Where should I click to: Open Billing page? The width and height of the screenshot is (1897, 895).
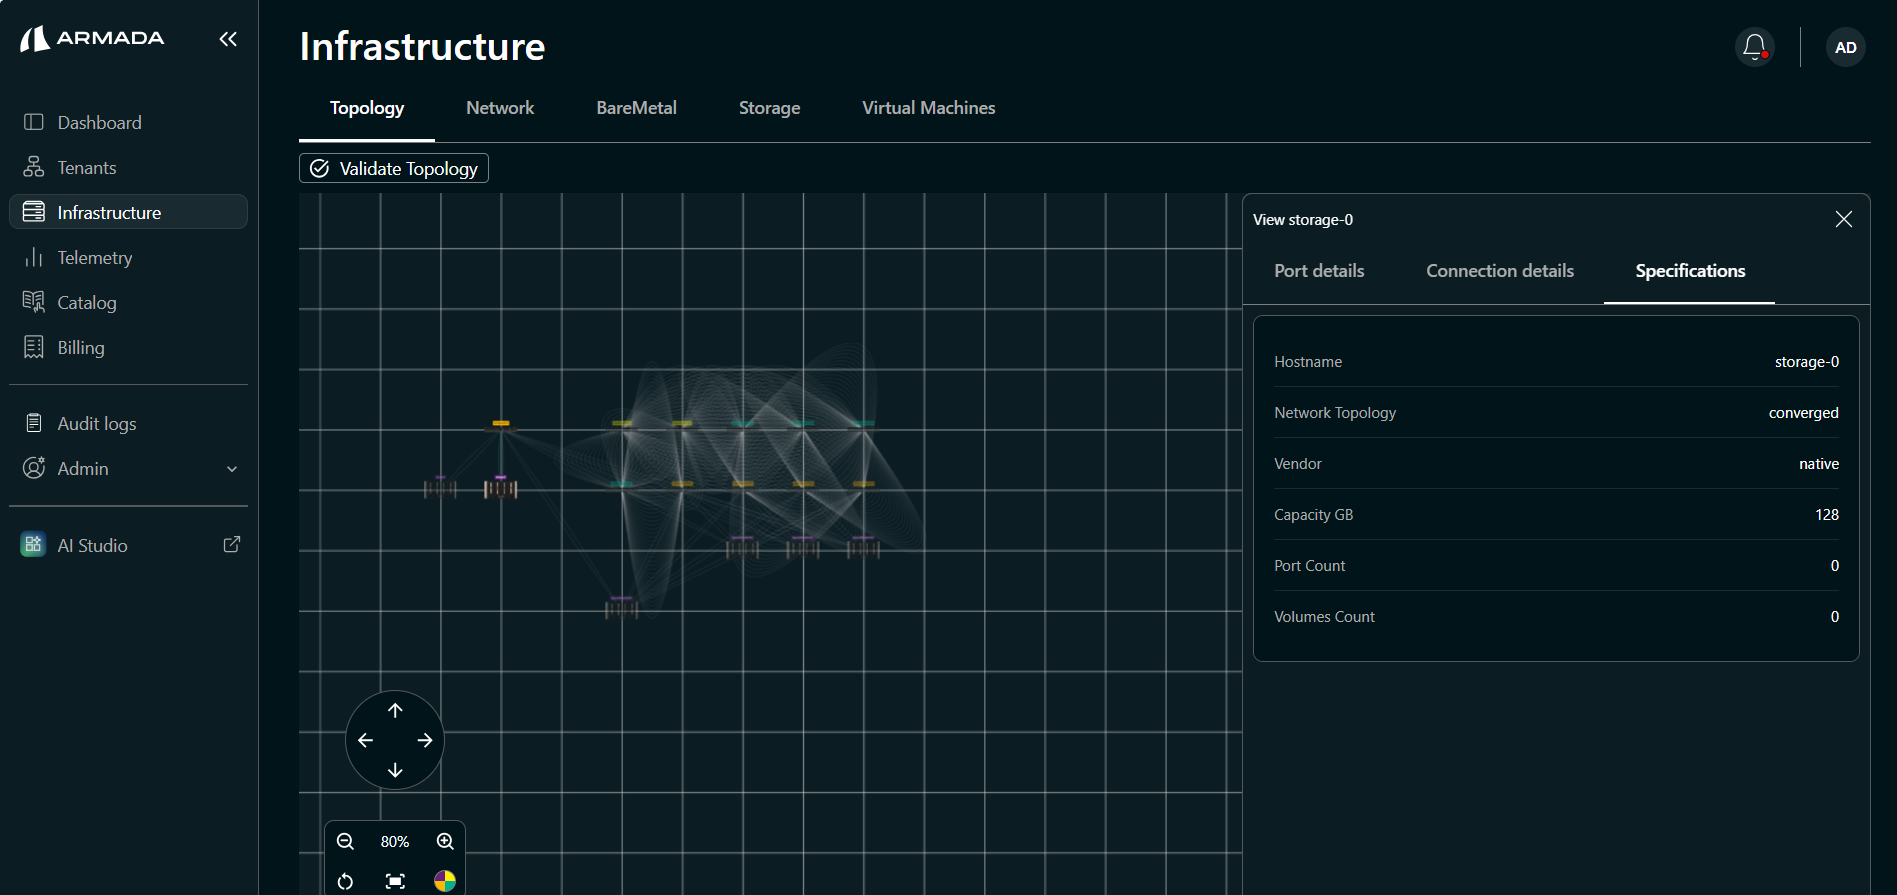128,347
